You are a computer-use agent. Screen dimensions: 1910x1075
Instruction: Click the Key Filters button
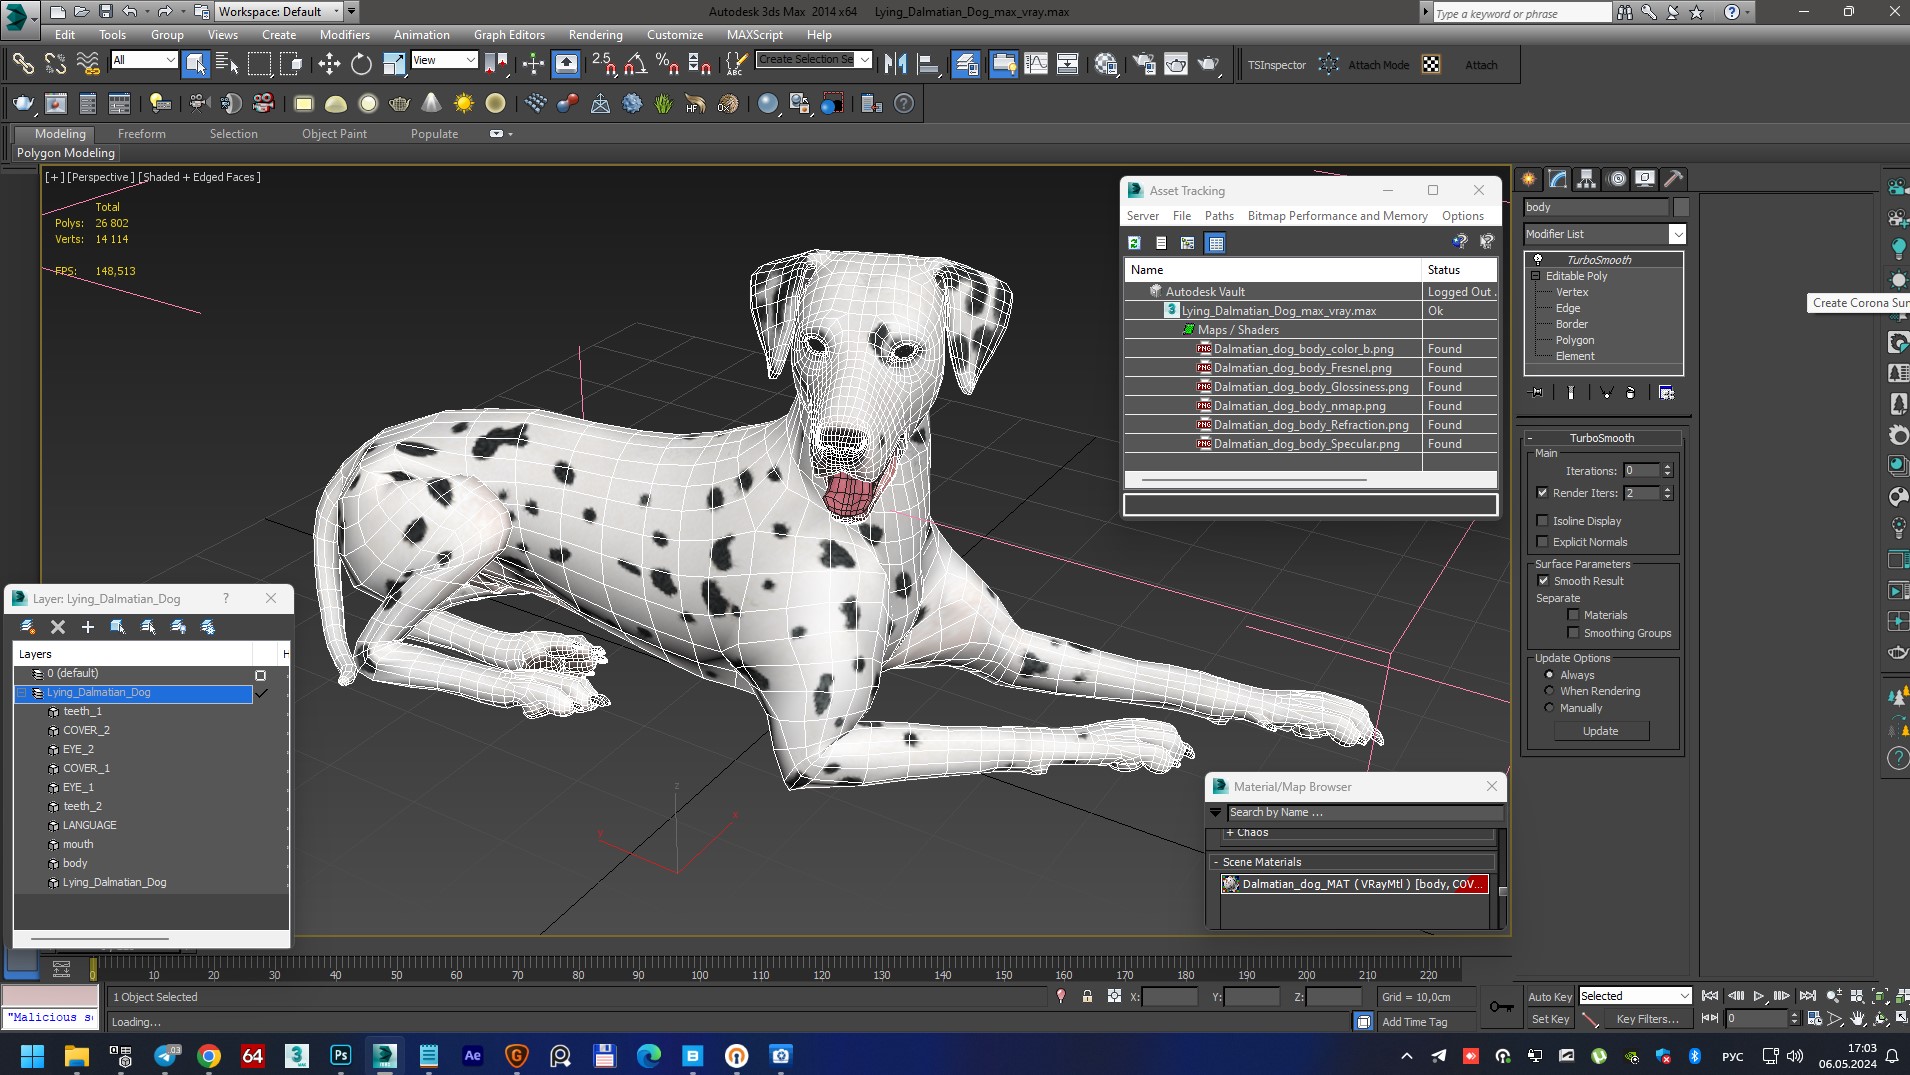pos(1647,1019)
